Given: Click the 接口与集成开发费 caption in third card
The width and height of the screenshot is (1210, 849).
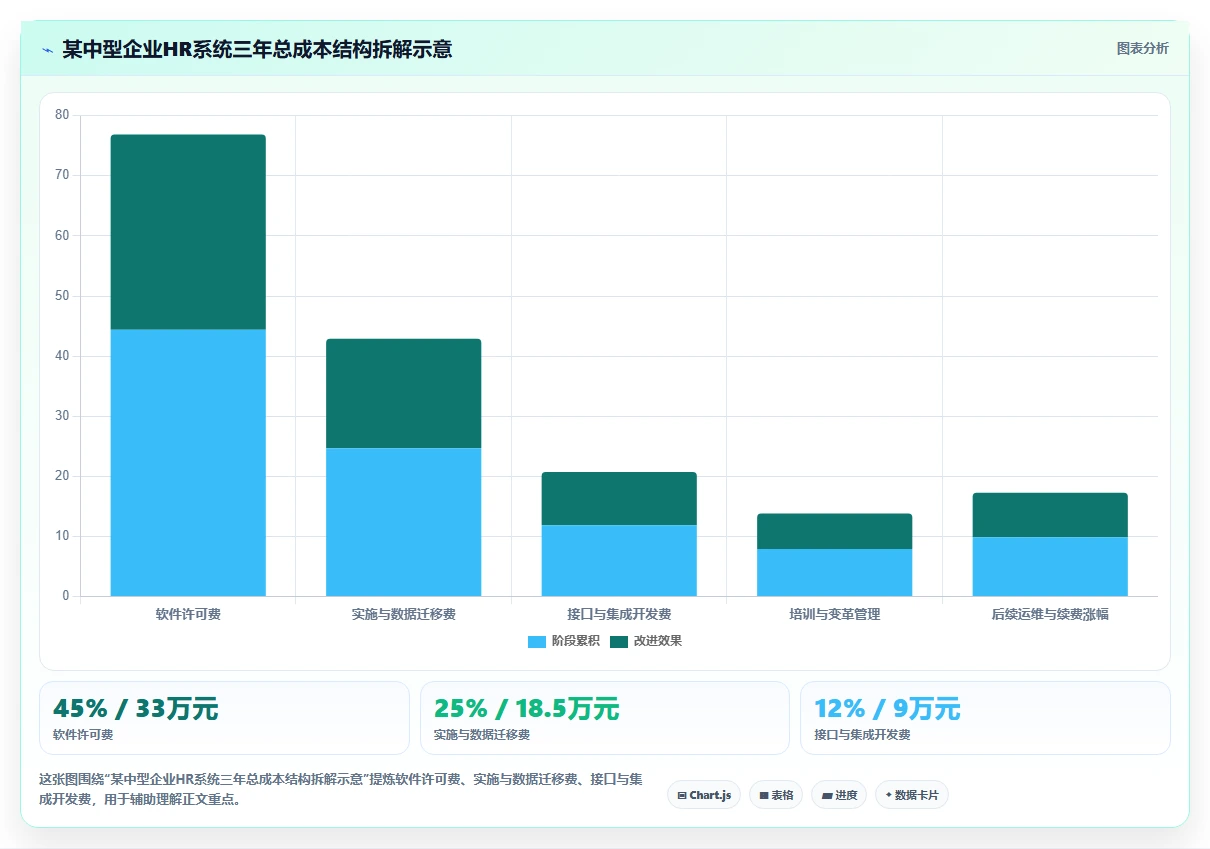Looking at the screenshot, I should (x=863, y=735).
